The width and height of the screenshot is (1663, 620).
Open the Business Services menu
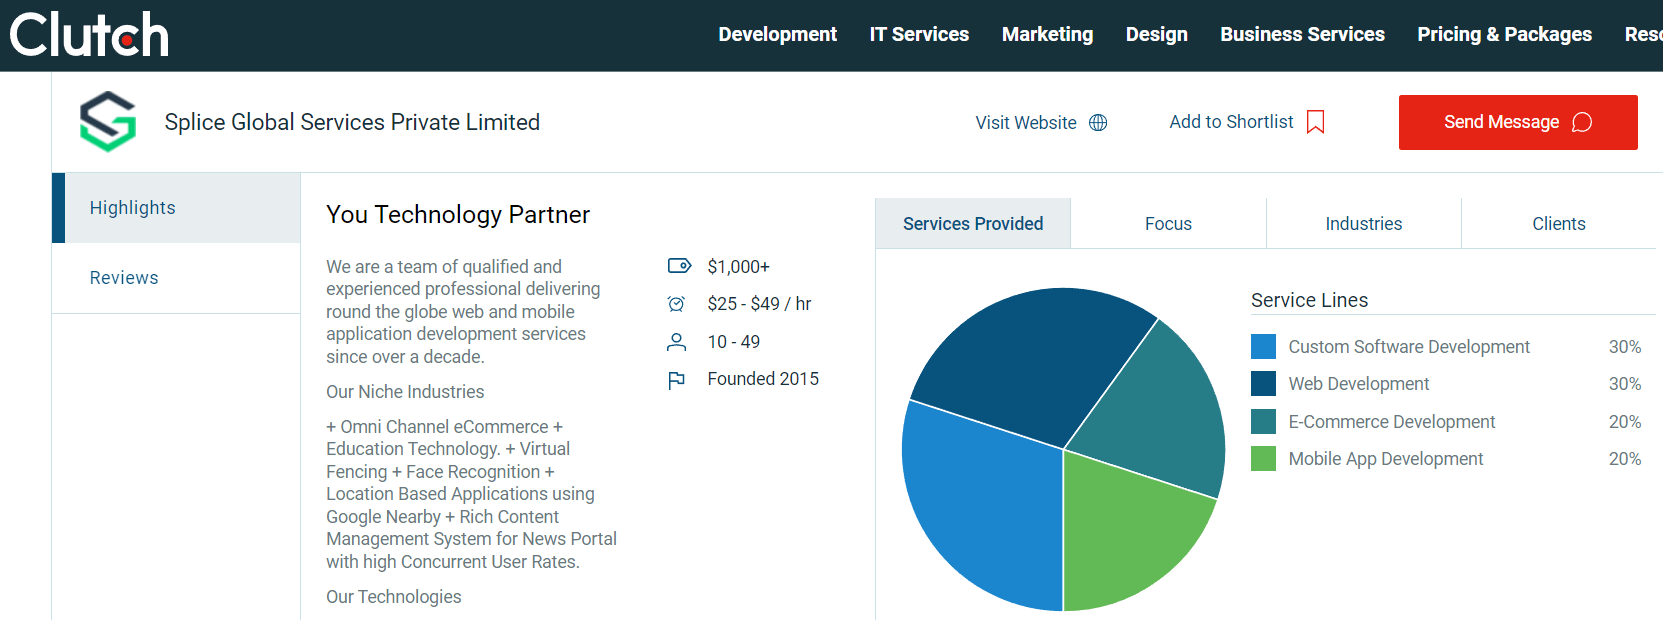pos(1302,35)
